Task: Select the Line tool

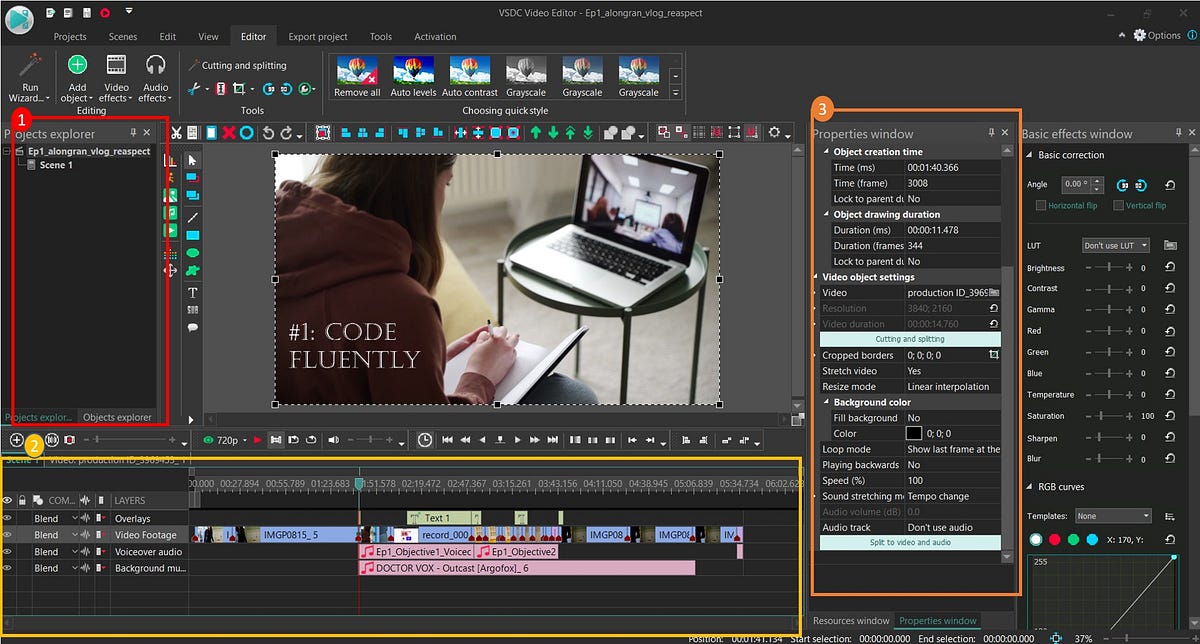Action: click(x=193, y=217)
